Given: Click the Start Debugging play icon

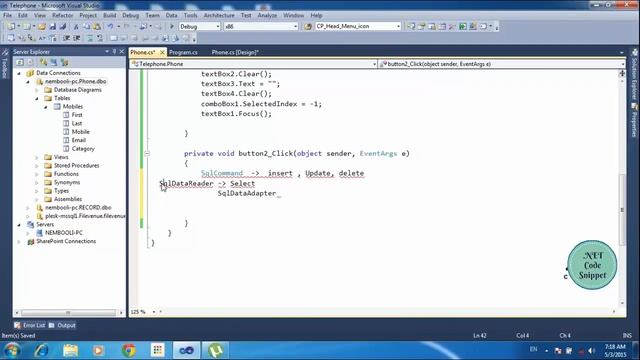Looking at the screenshot, I should 172,27.
